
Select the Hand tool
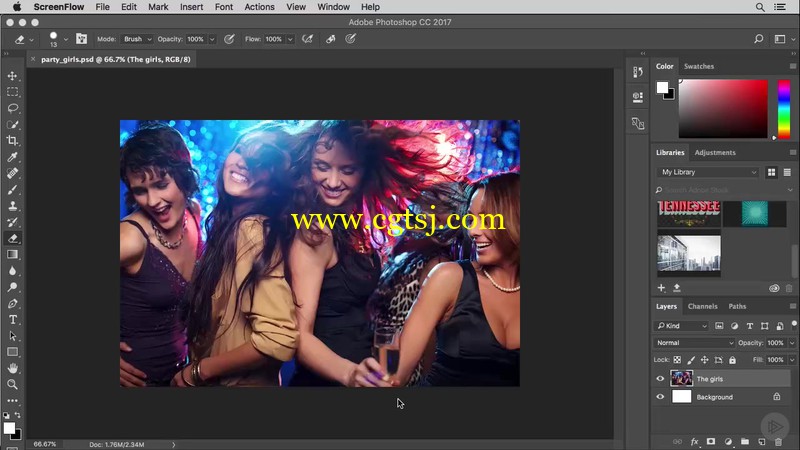point(12,368)
